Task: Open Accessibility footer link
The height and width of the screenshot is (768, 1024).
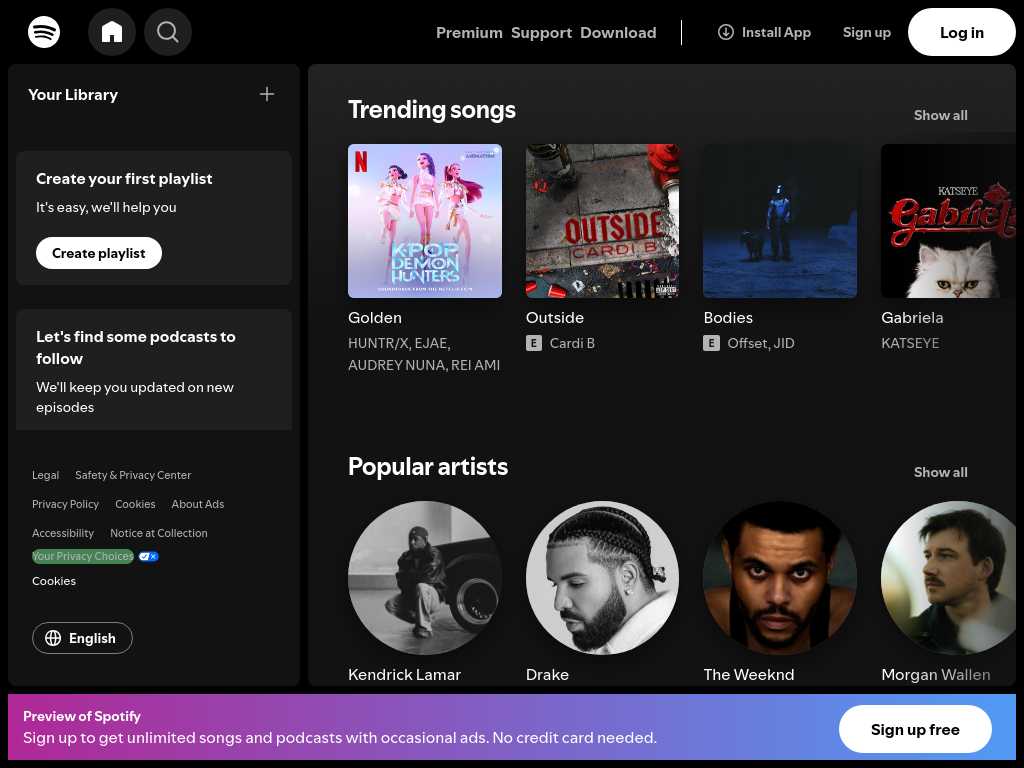Action: tap(63, 533)
